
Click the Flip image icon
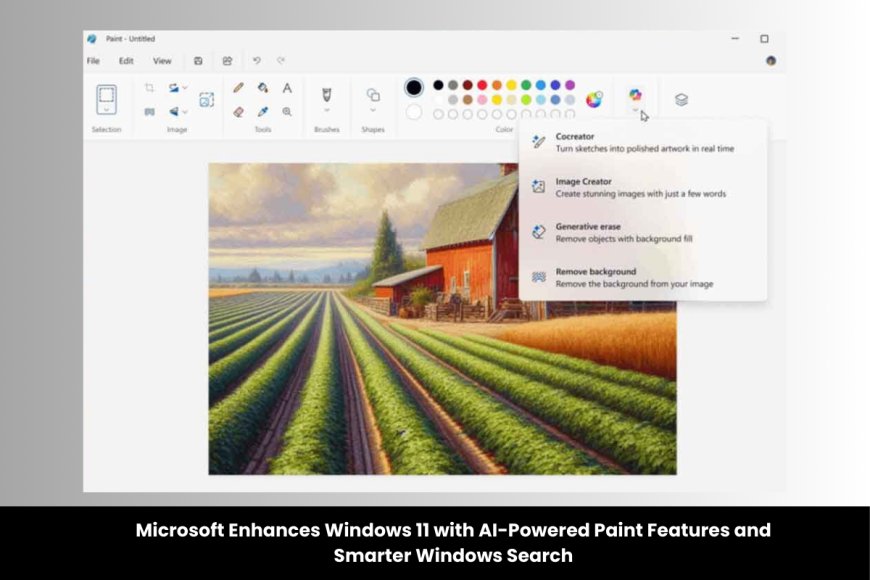pyautogui.click(x=174, y=112)
